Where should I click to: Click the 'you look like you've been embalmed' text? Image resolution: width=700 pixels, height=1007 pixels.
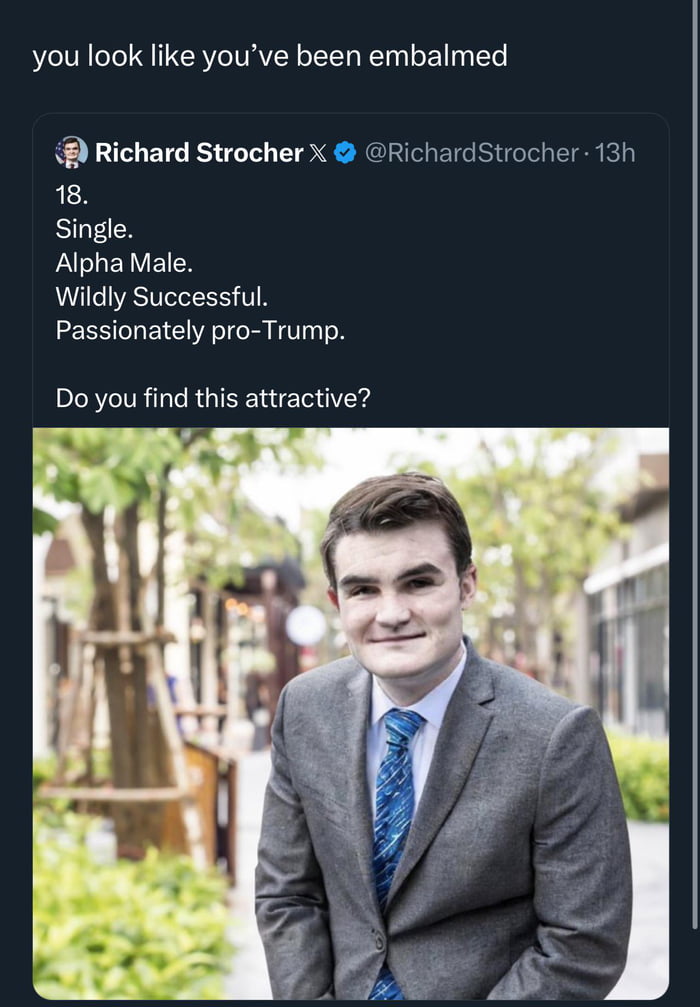point(269,56)
